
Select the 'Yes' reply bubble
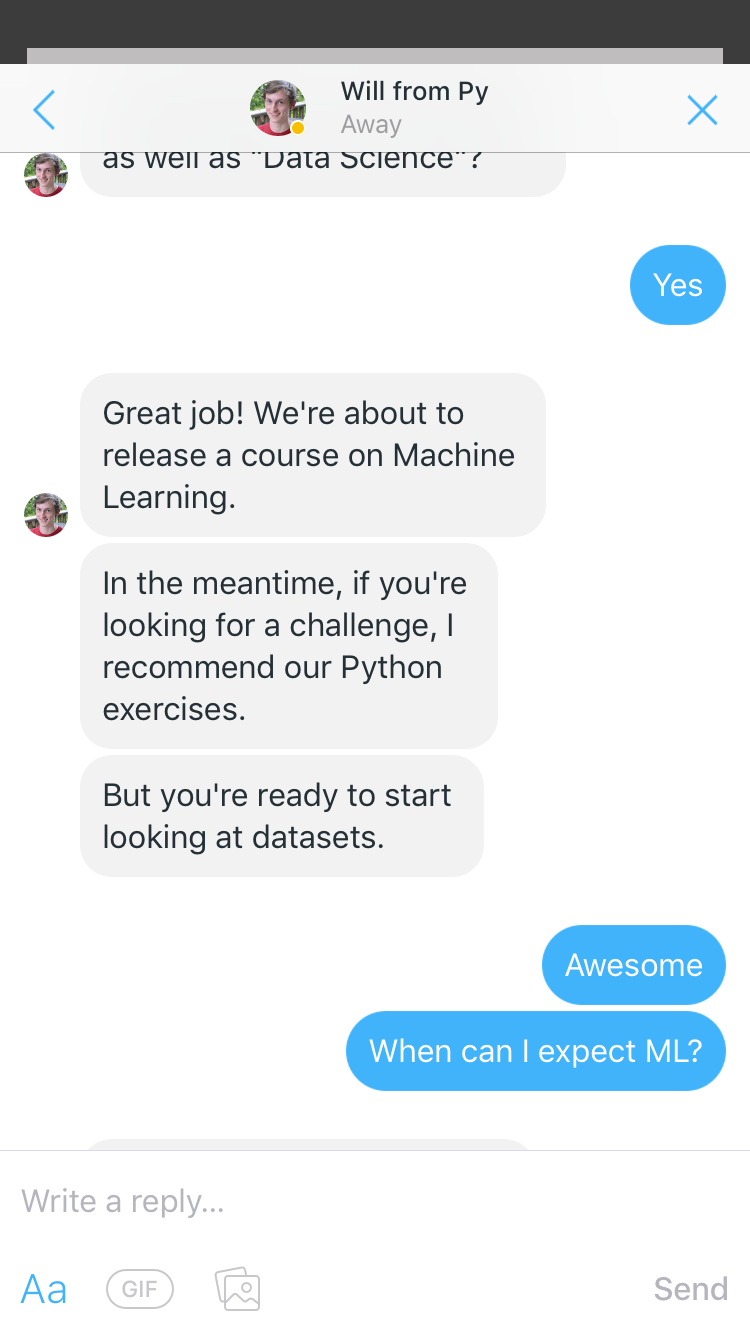pyautogui.click(x=677, y=285)
